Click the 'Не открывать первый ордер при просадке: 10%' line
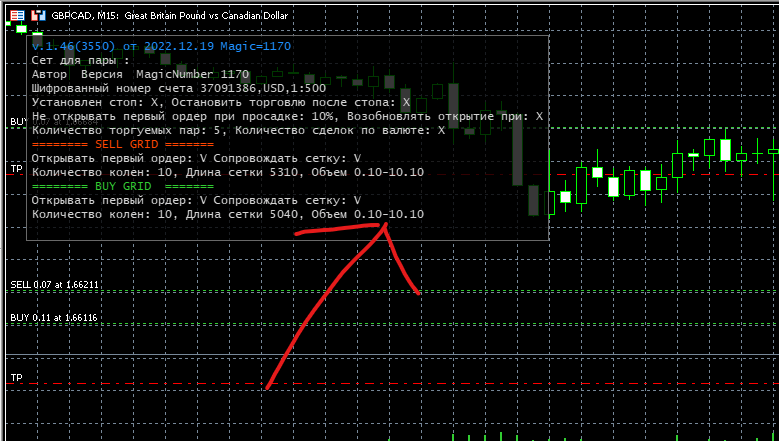The image size is (779, 441). tap(288, 116)
